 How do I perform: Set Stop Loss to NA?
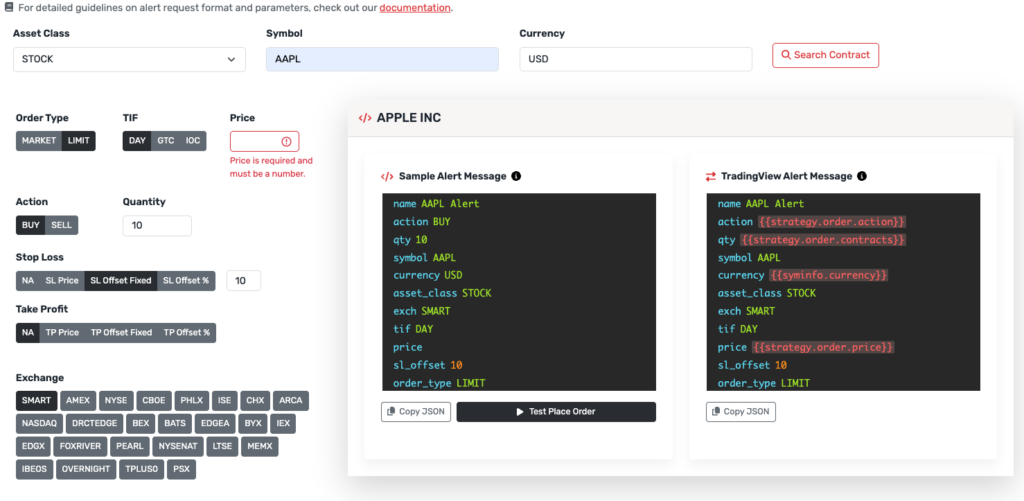coord(28,281)
